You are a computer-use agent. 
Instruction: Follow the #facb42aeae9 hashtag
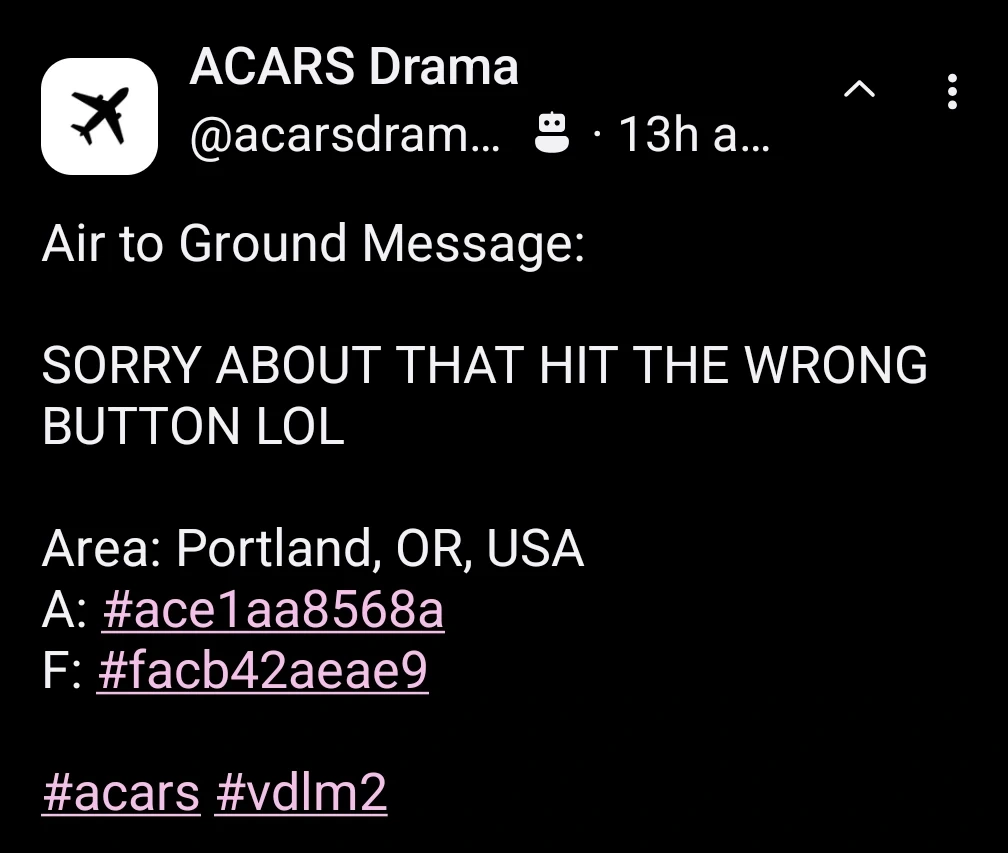262,670
